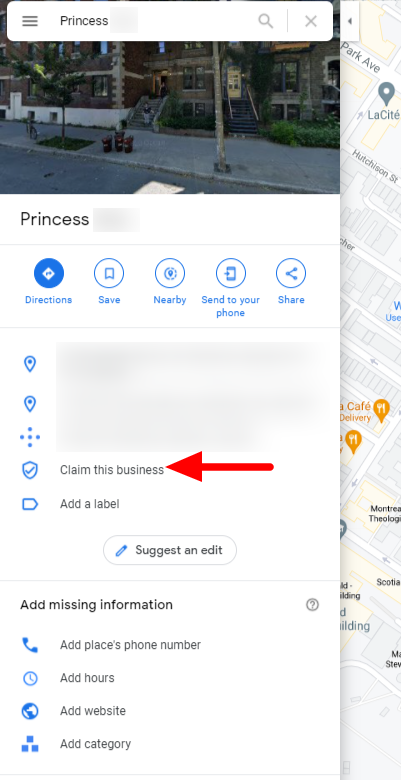Image resolution: width=401 pixels, height=780 pixels.
Task: Click Claim this business
Action: [x=112, y=470]
